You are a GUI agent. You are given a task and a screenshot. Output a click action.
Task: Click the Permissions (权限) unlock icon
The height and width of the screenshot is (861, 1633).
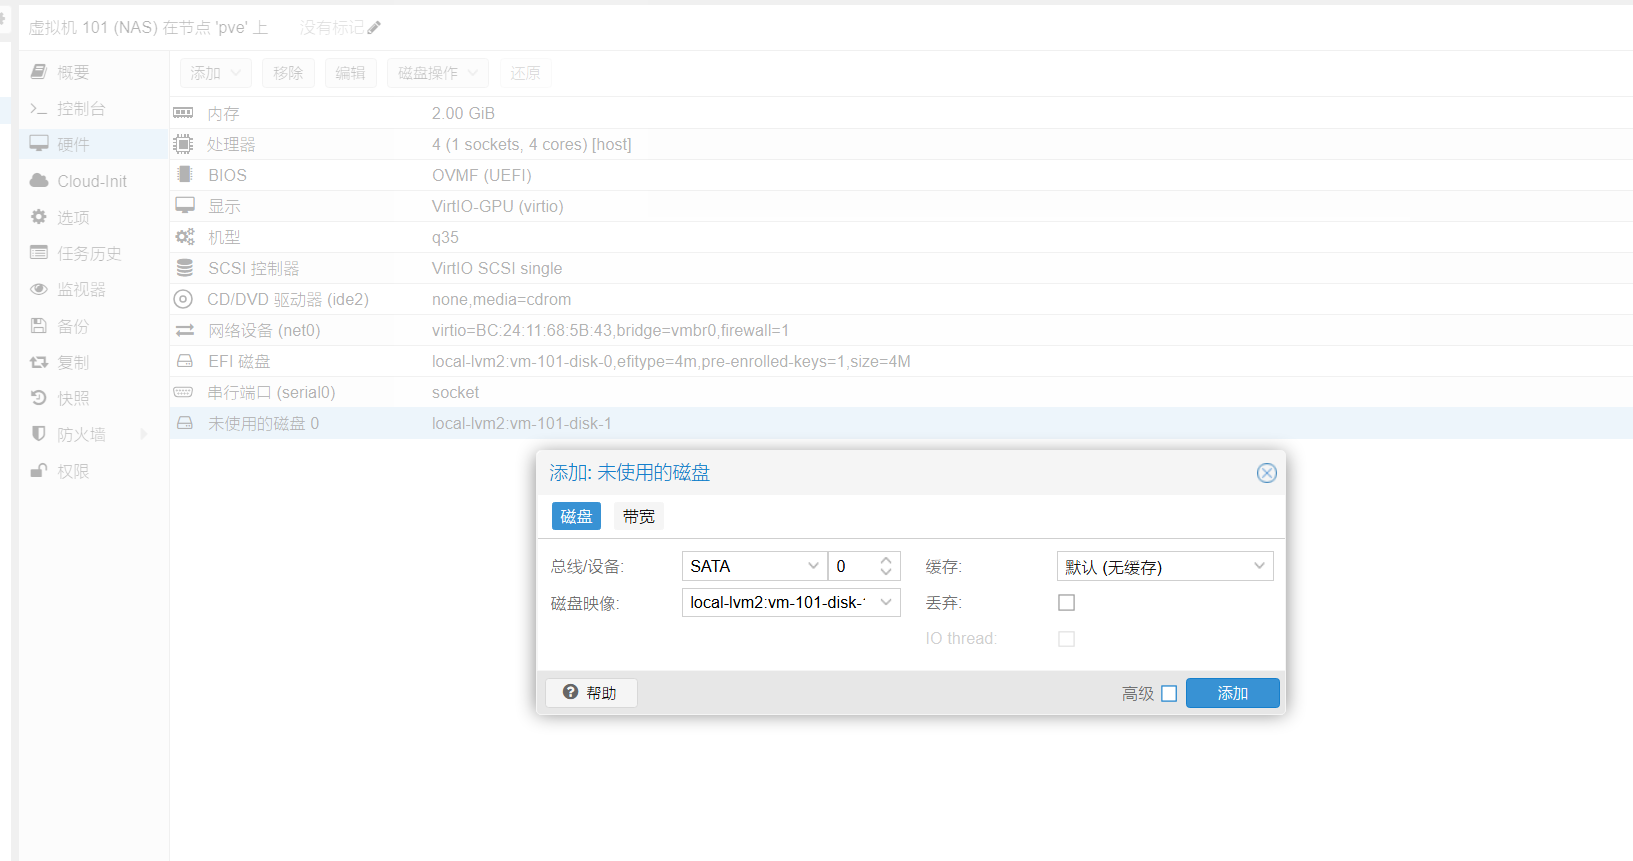coord(39,471)
